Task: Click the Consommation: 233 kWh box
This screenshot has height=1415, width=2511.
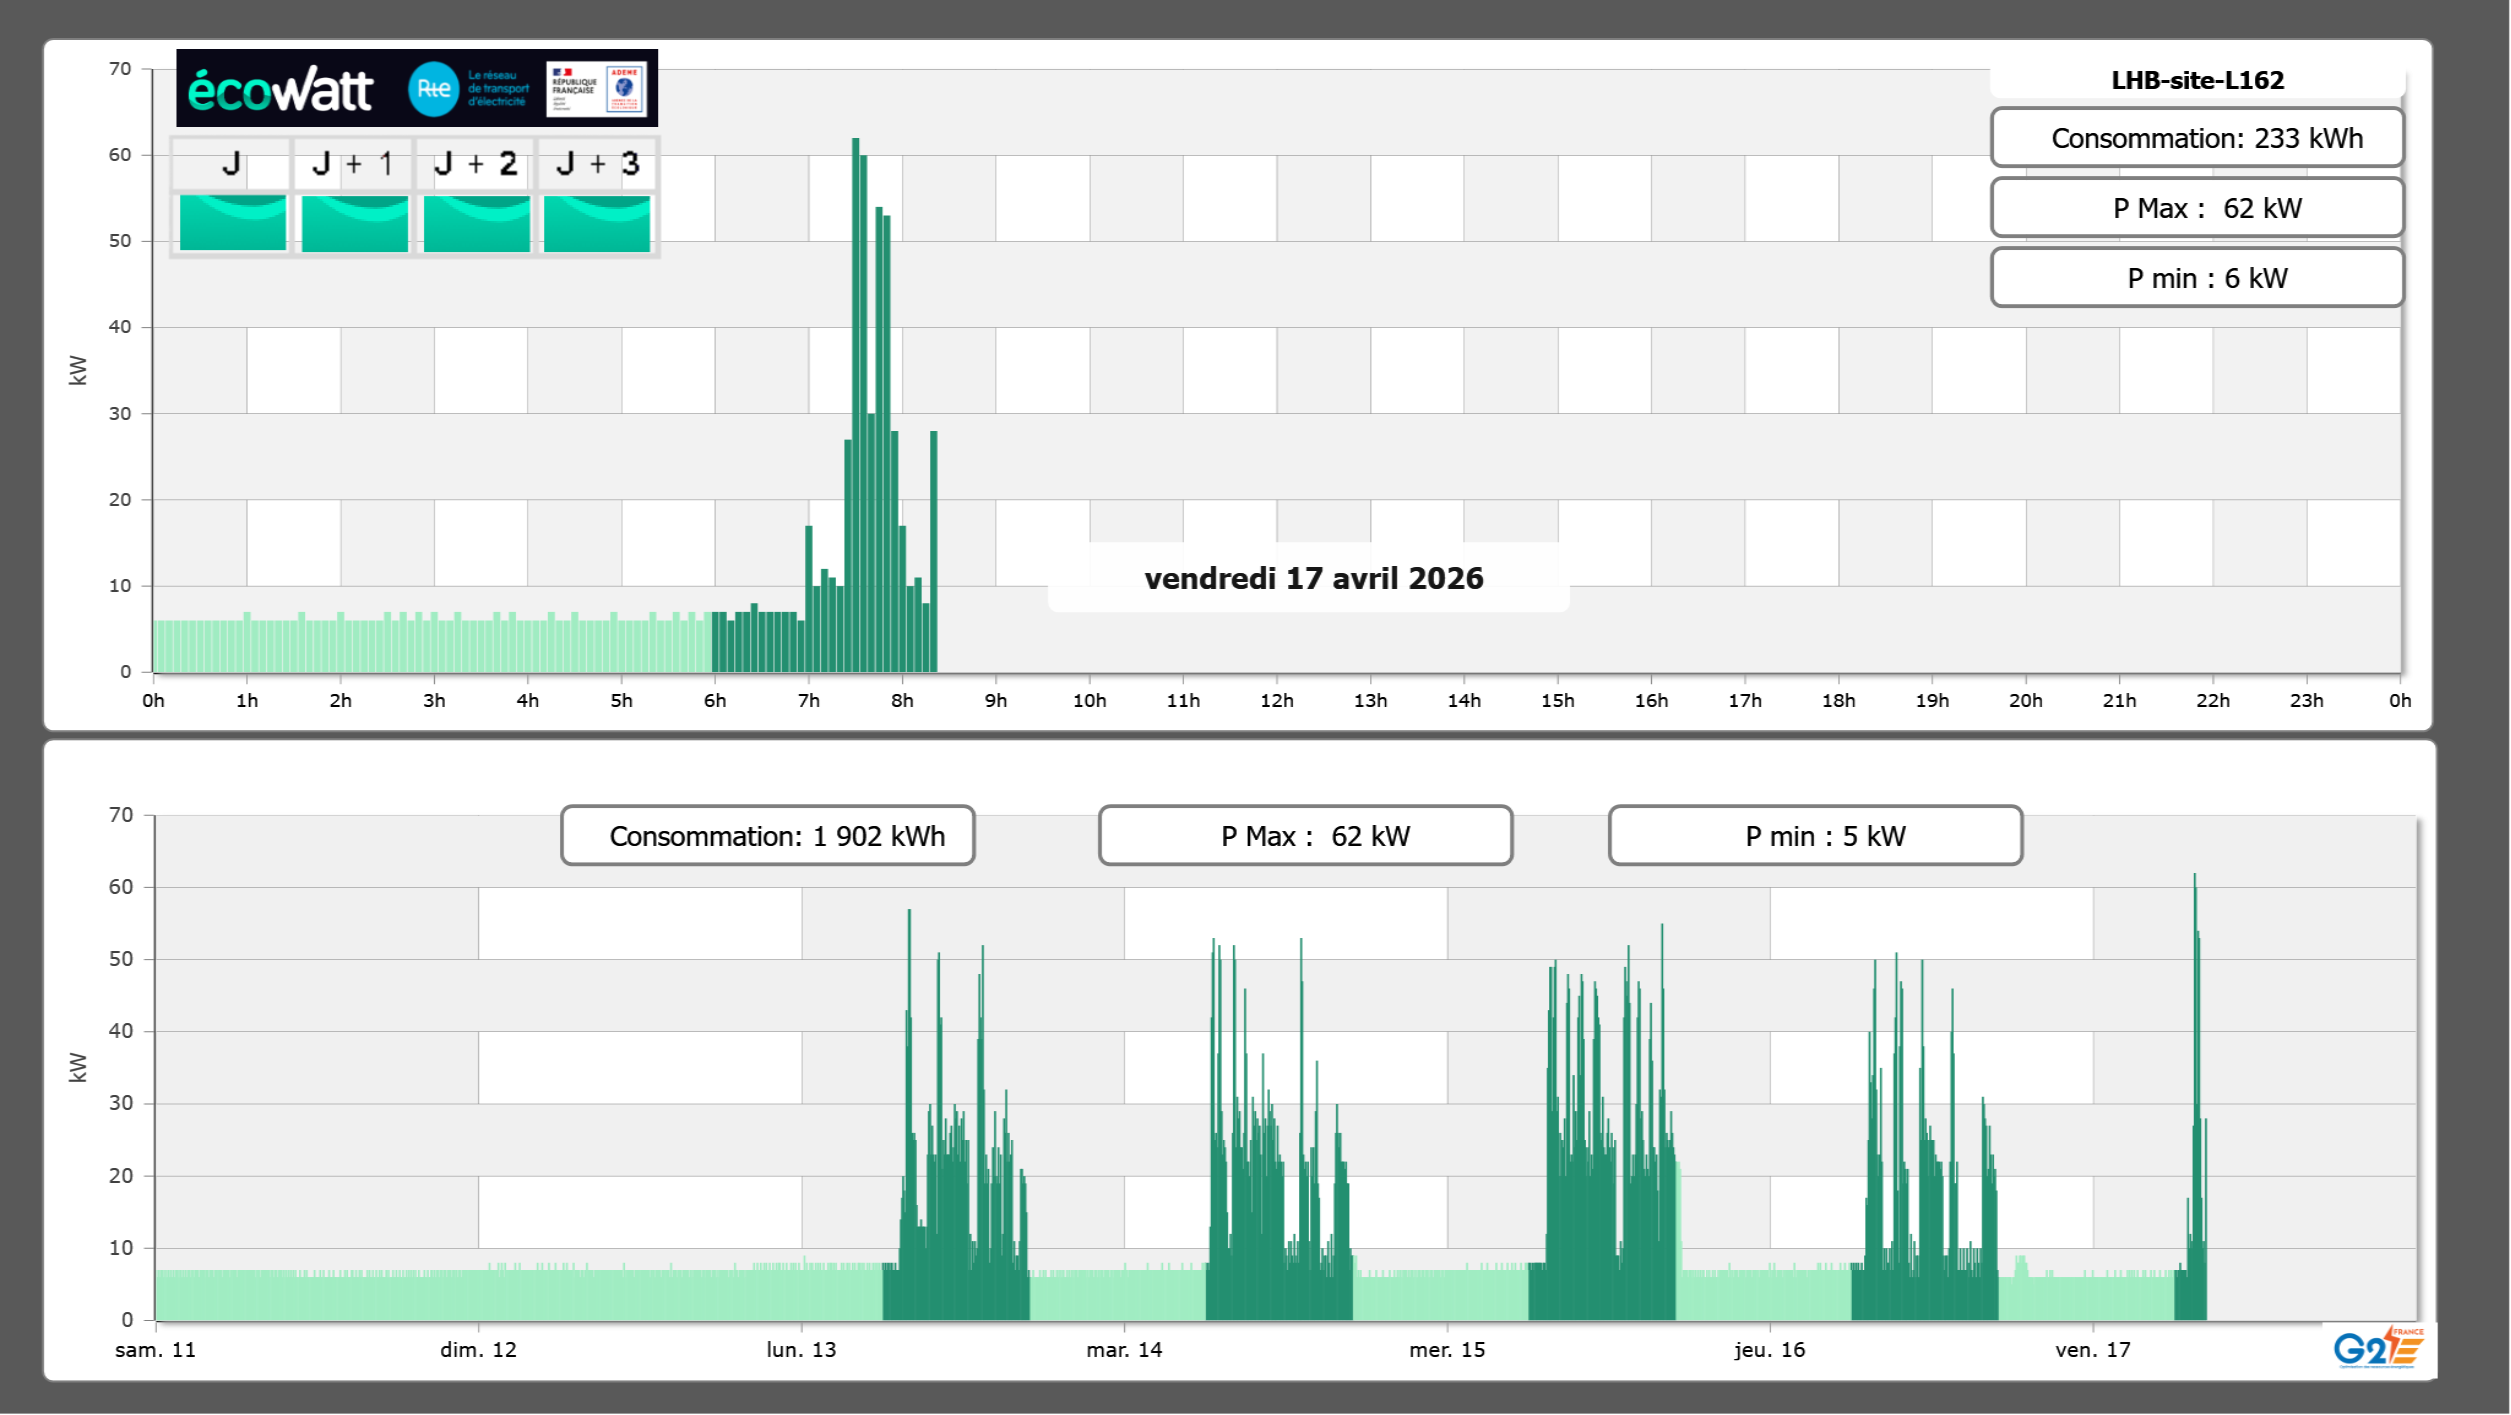Action: coord(2197,138)
